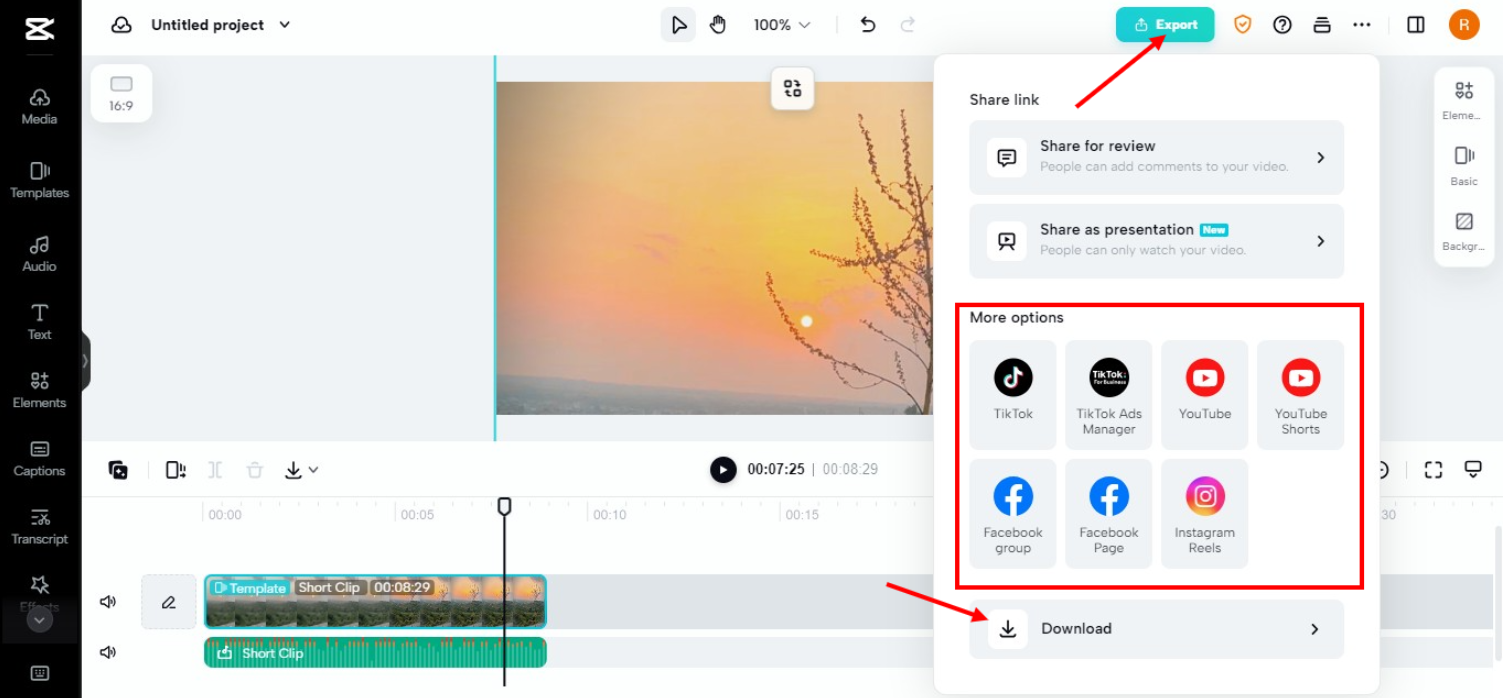The image size is (1506, 698).
Task: Open the user avatar R account menu
Action: point(1464,25)
